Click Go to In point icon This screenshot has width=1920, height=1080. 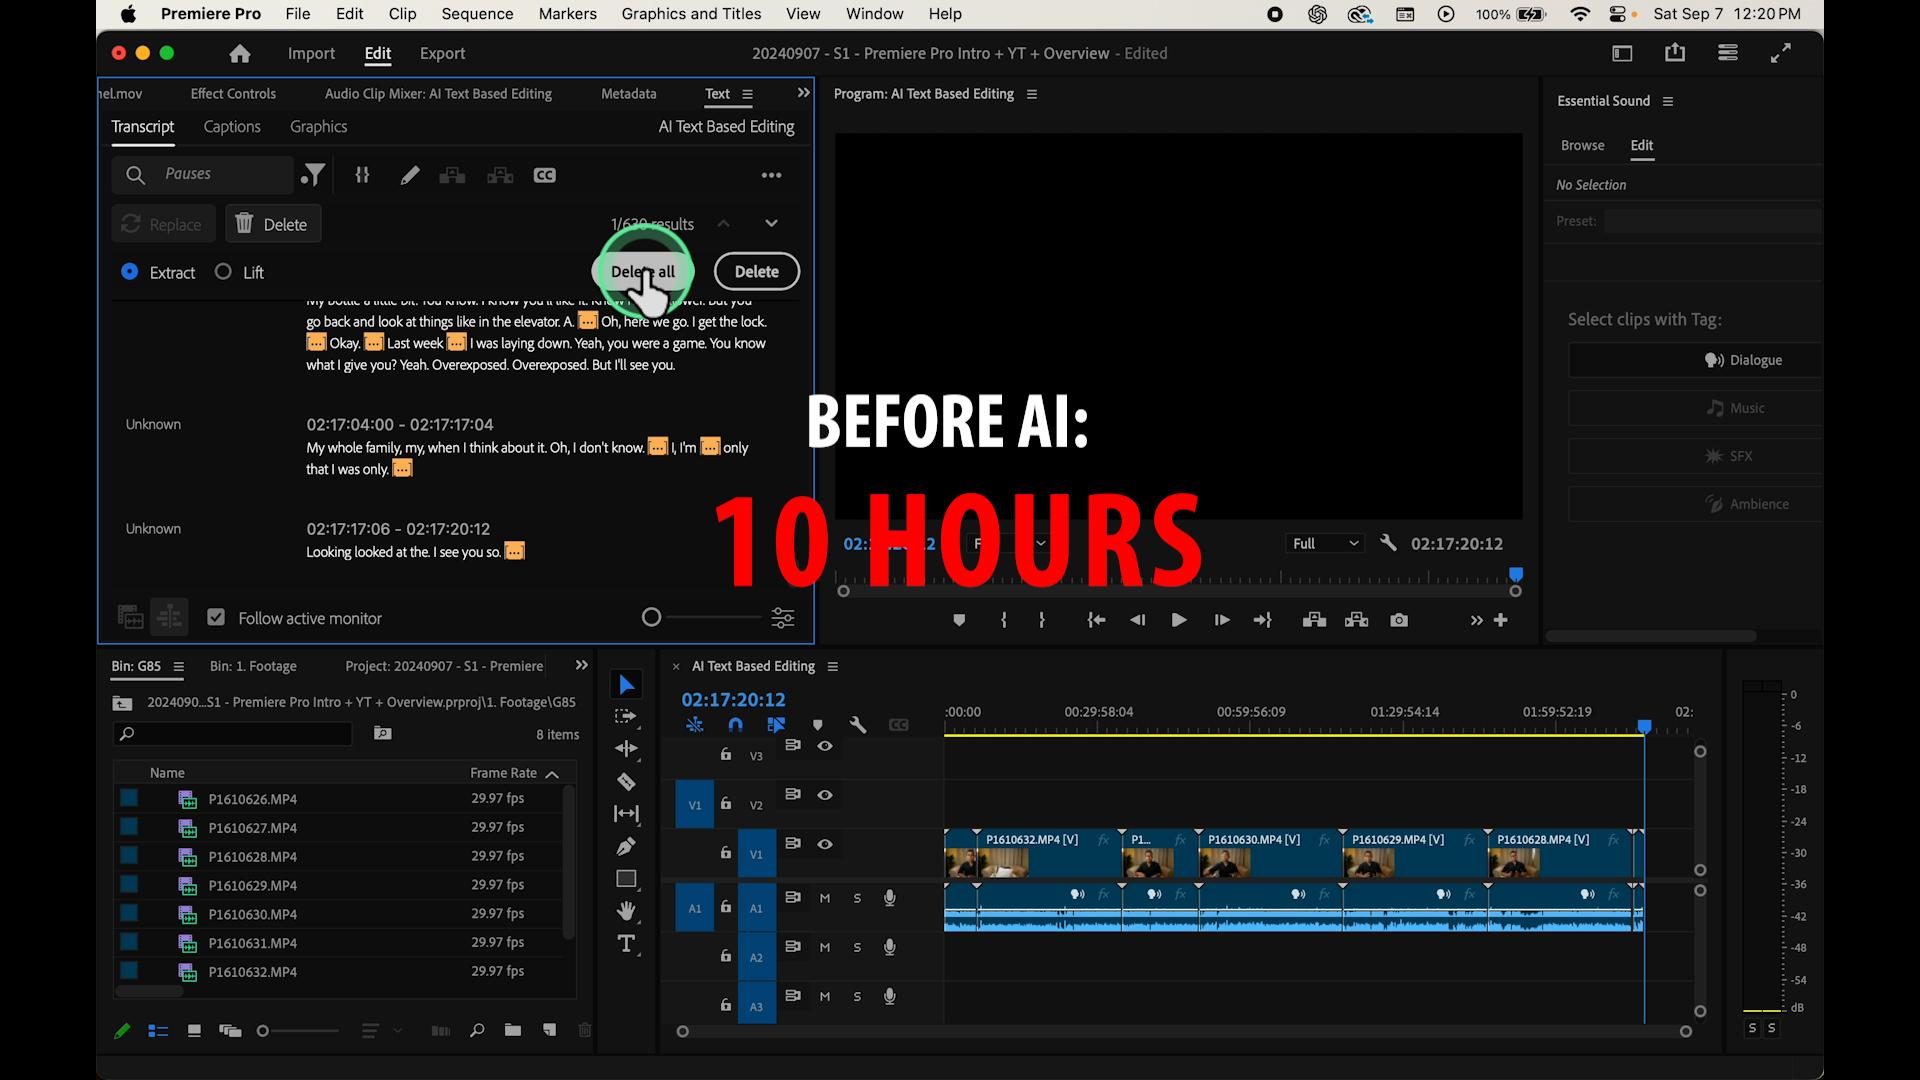1096,620
